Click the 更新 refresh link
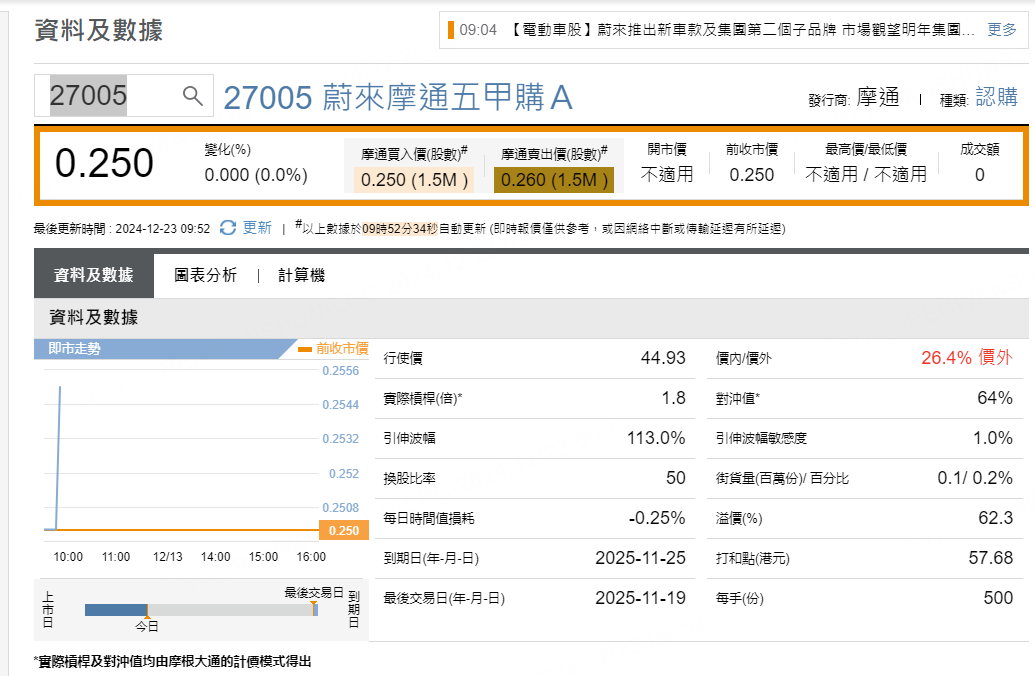 pyautogui.click(x=257, y=228)
